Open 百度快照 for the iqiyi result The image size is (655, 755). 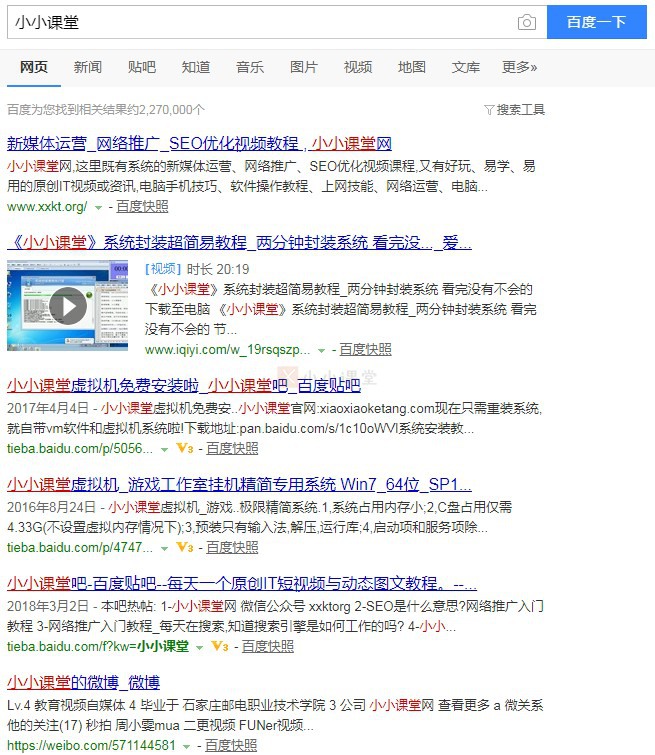365,350
